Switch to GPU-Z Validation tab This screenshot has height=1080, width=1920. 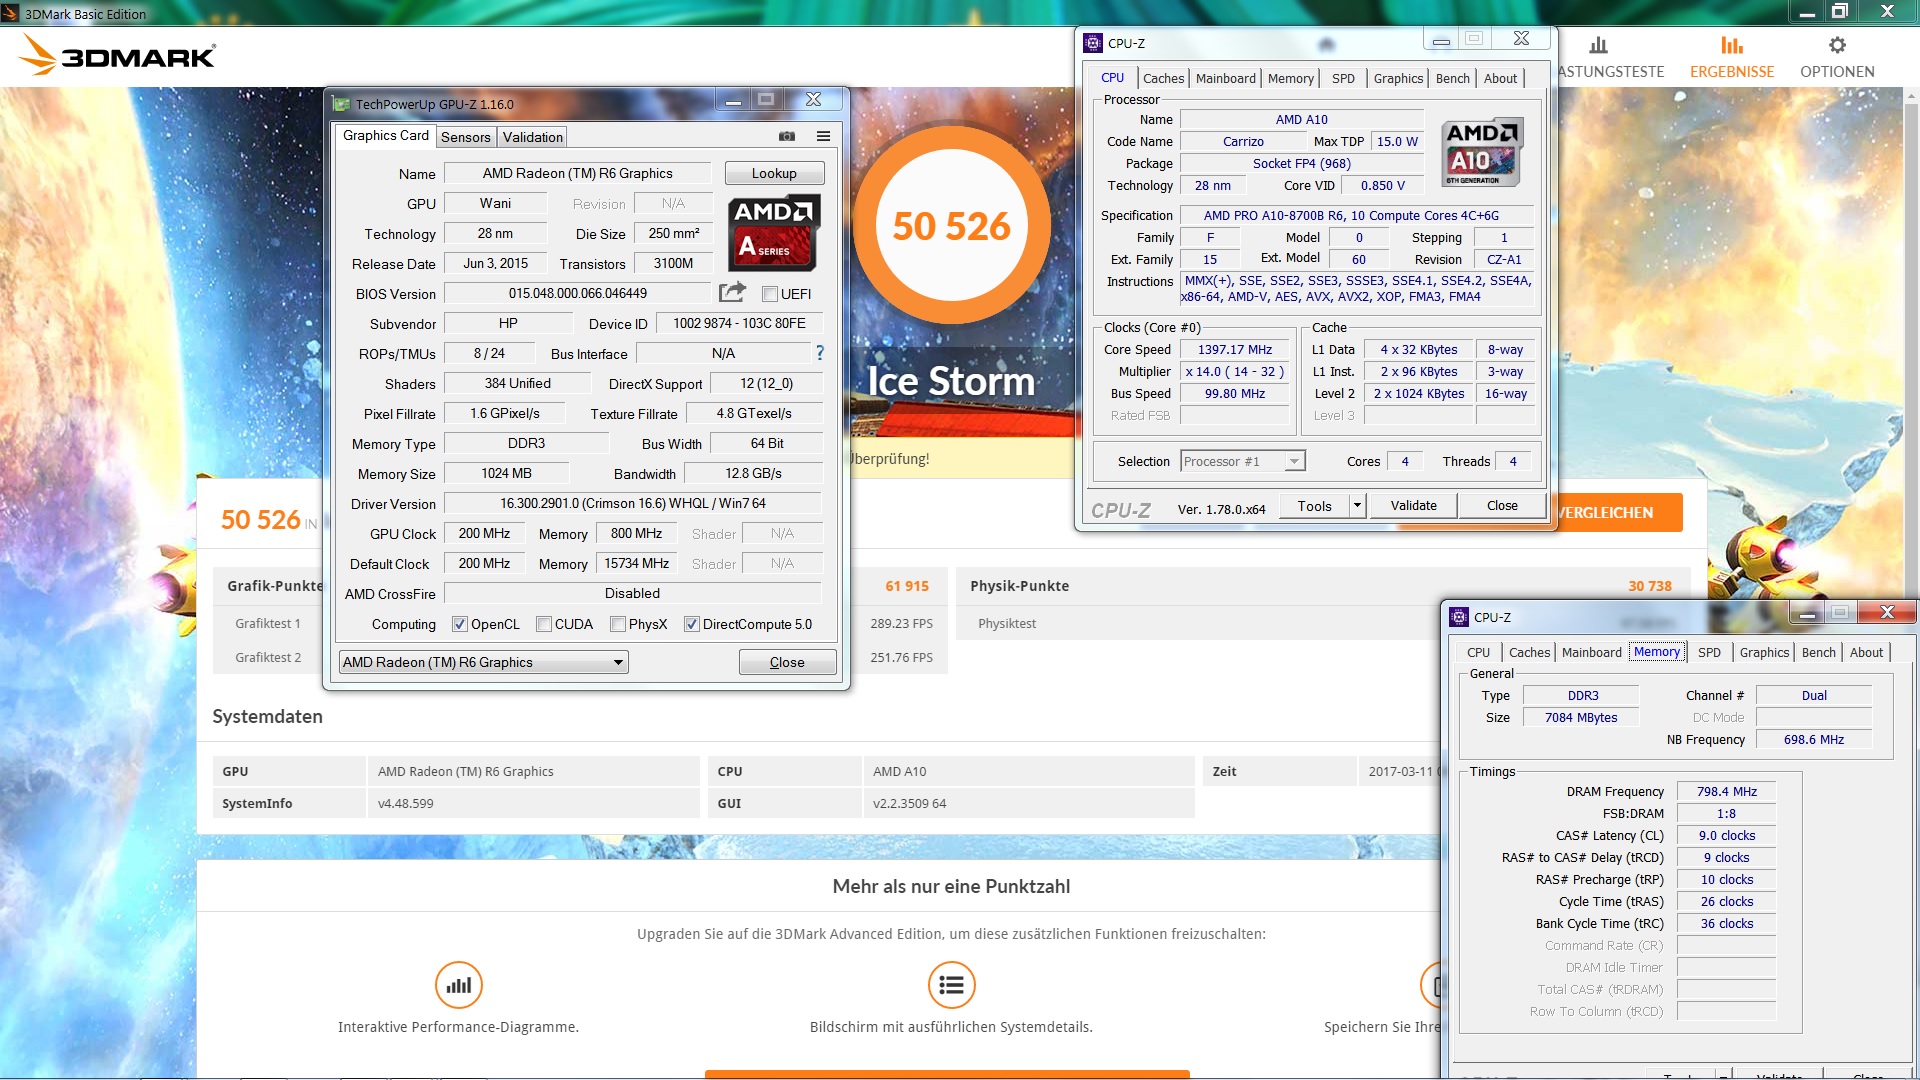(x=533, y=137)
